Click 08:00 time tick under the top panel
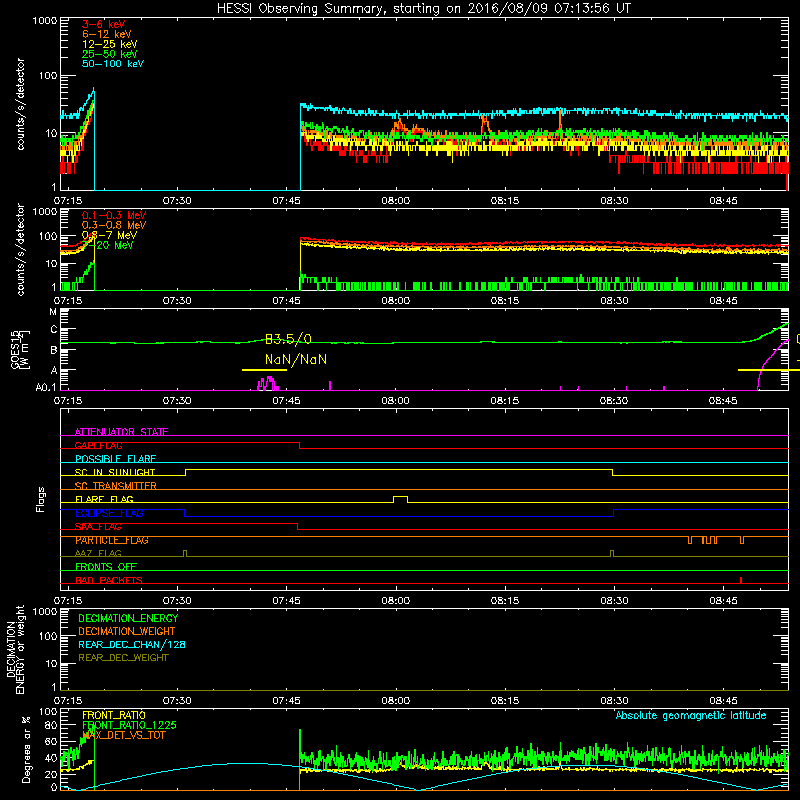Screen dimensions: 800x800 (x=396, y=201)
